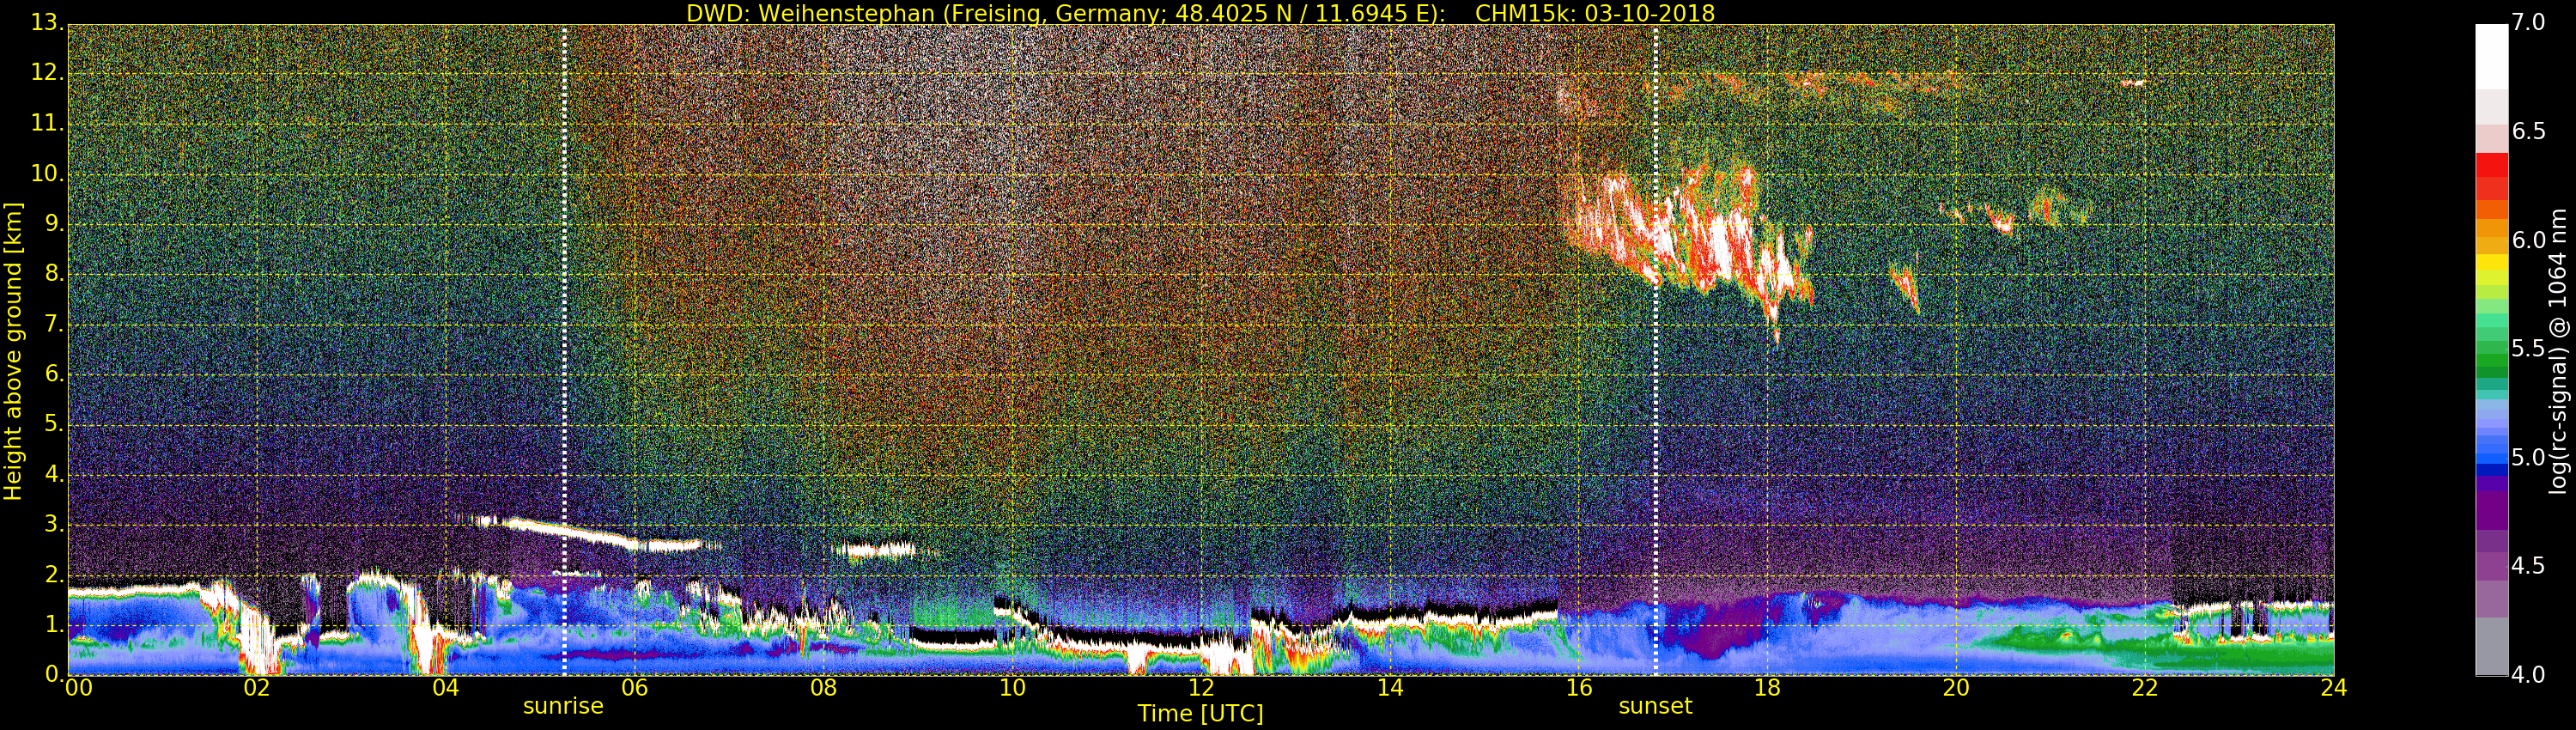The width and height of the screenshot is (2576, 730).
Task: Click the colorbar value "7.0"
Action: tap(2529, 23)
